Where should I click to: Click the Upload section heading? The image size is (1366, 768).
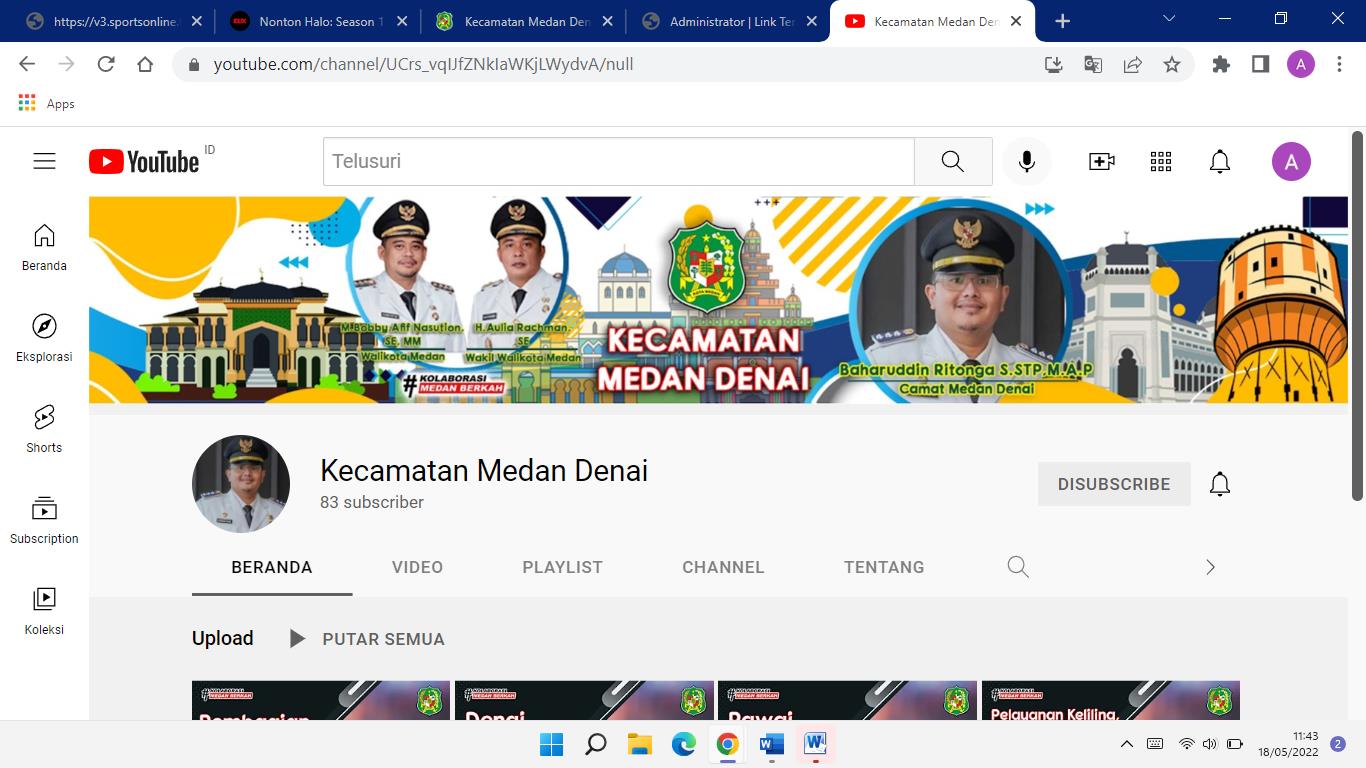(223, 638)
